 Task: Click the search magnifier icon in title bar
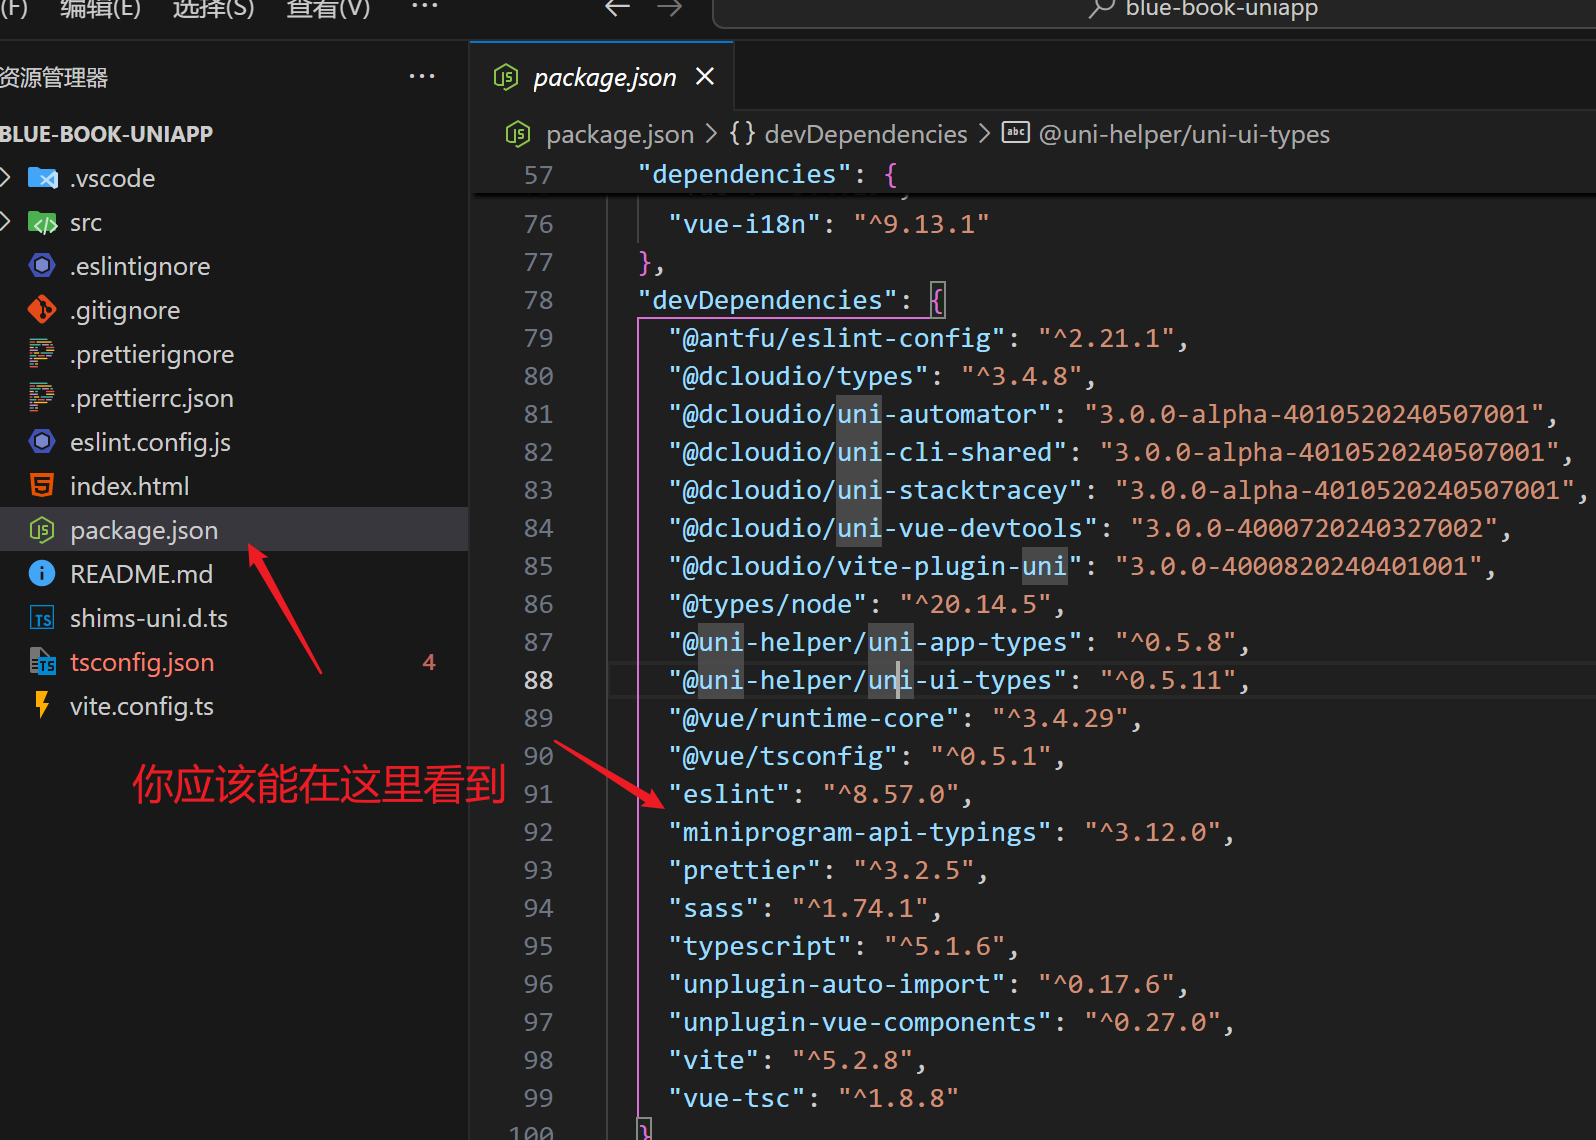coord(1102,9)
